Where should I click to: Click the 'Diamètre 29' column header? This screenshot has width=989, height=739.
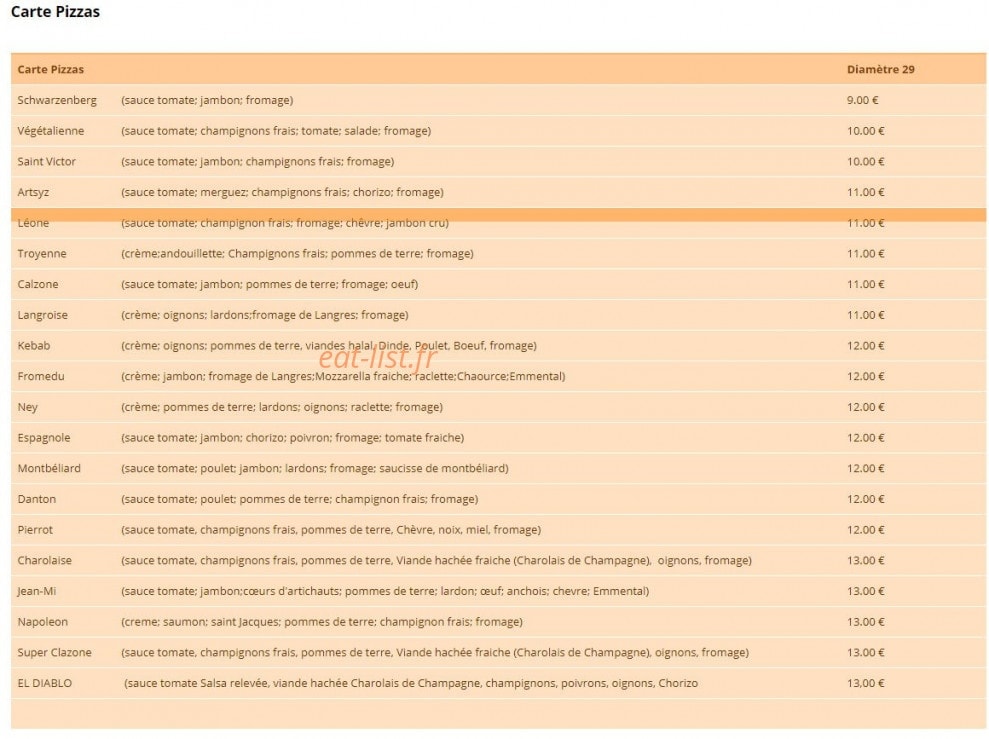tap(881, 69)
